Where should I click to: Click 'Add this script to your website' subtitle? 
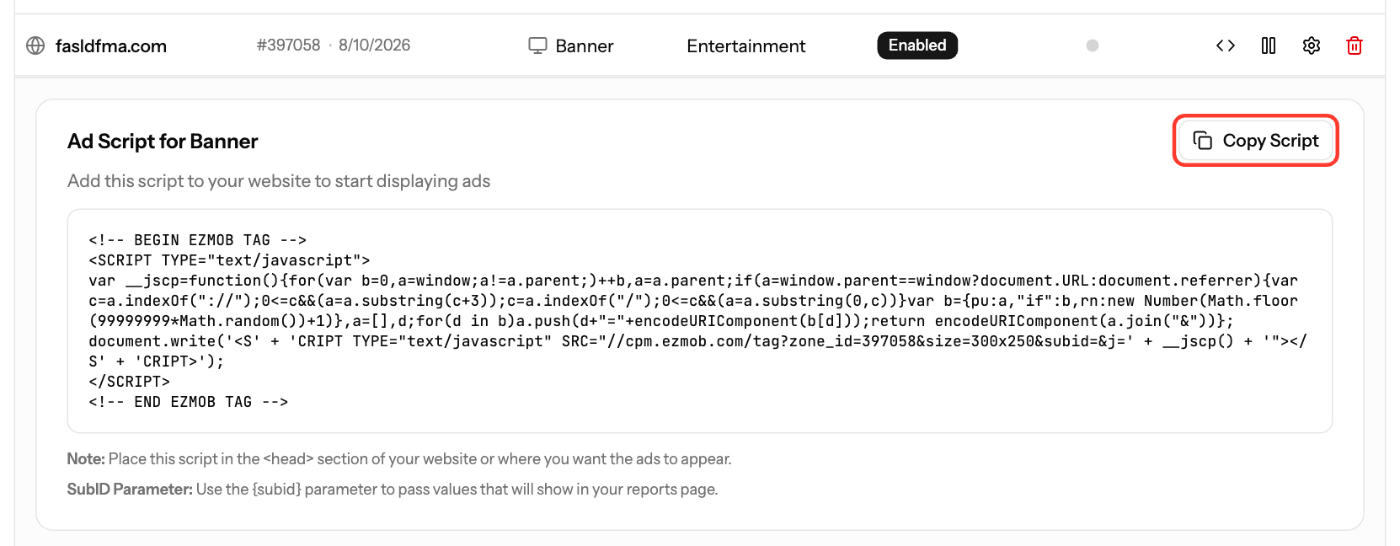coord(279,182)
